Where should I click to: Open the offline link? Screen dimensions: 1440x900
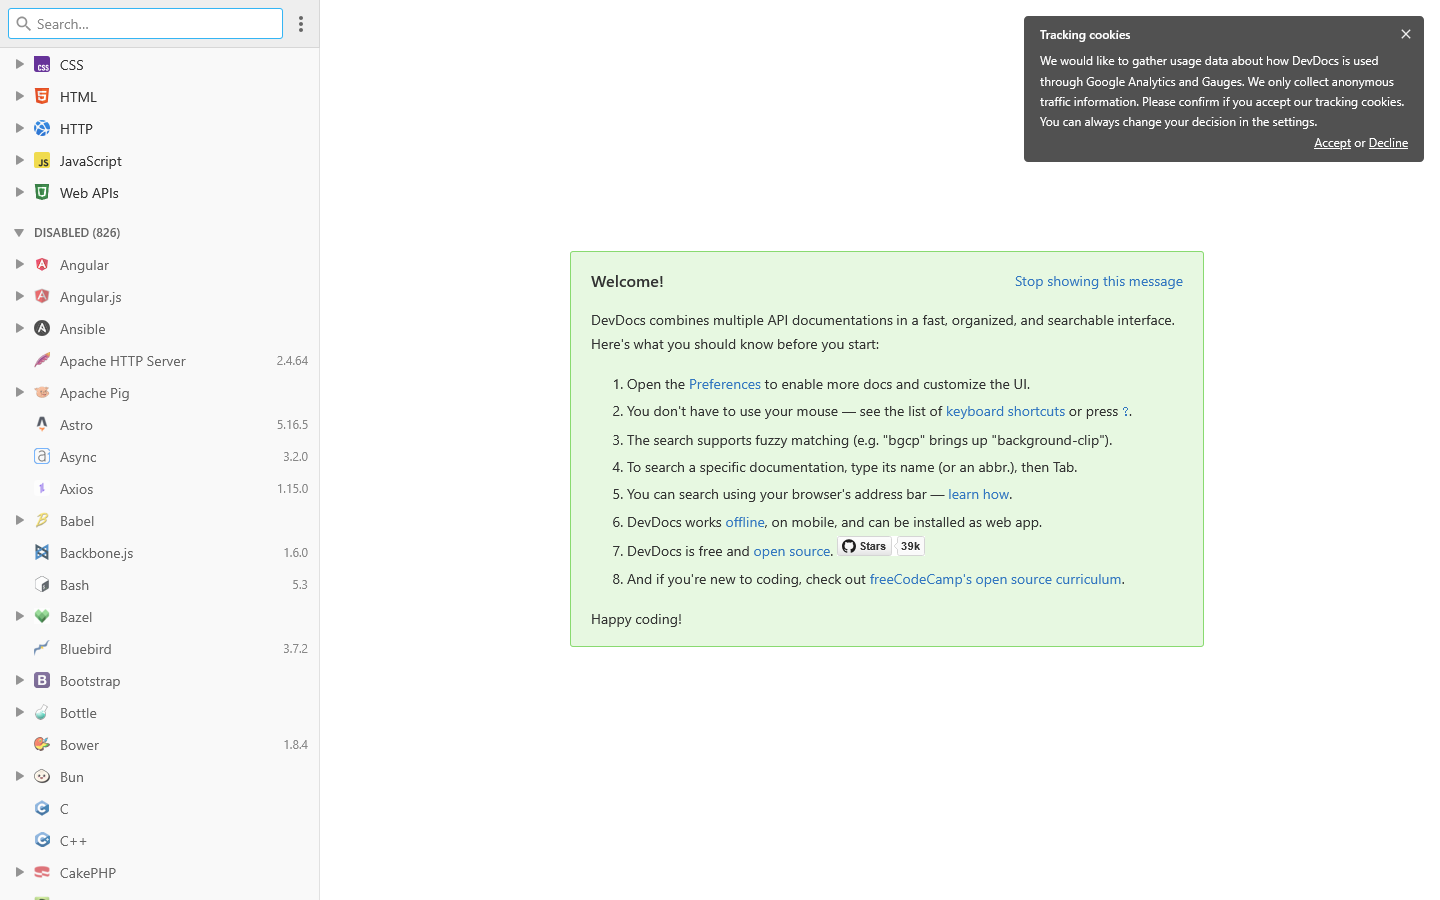click(745, 522)
